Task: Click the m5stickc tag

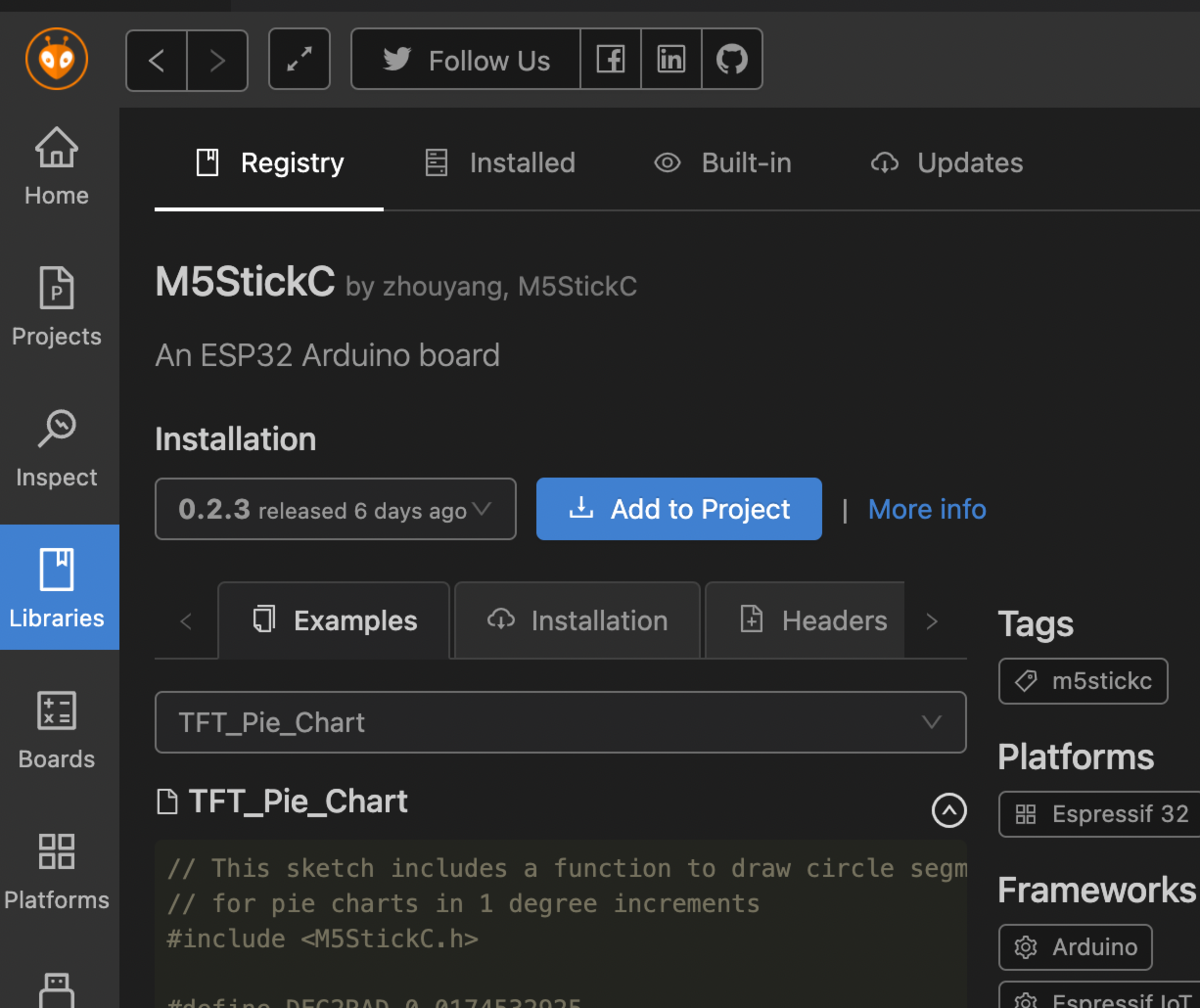Action: click(1083, 682)
